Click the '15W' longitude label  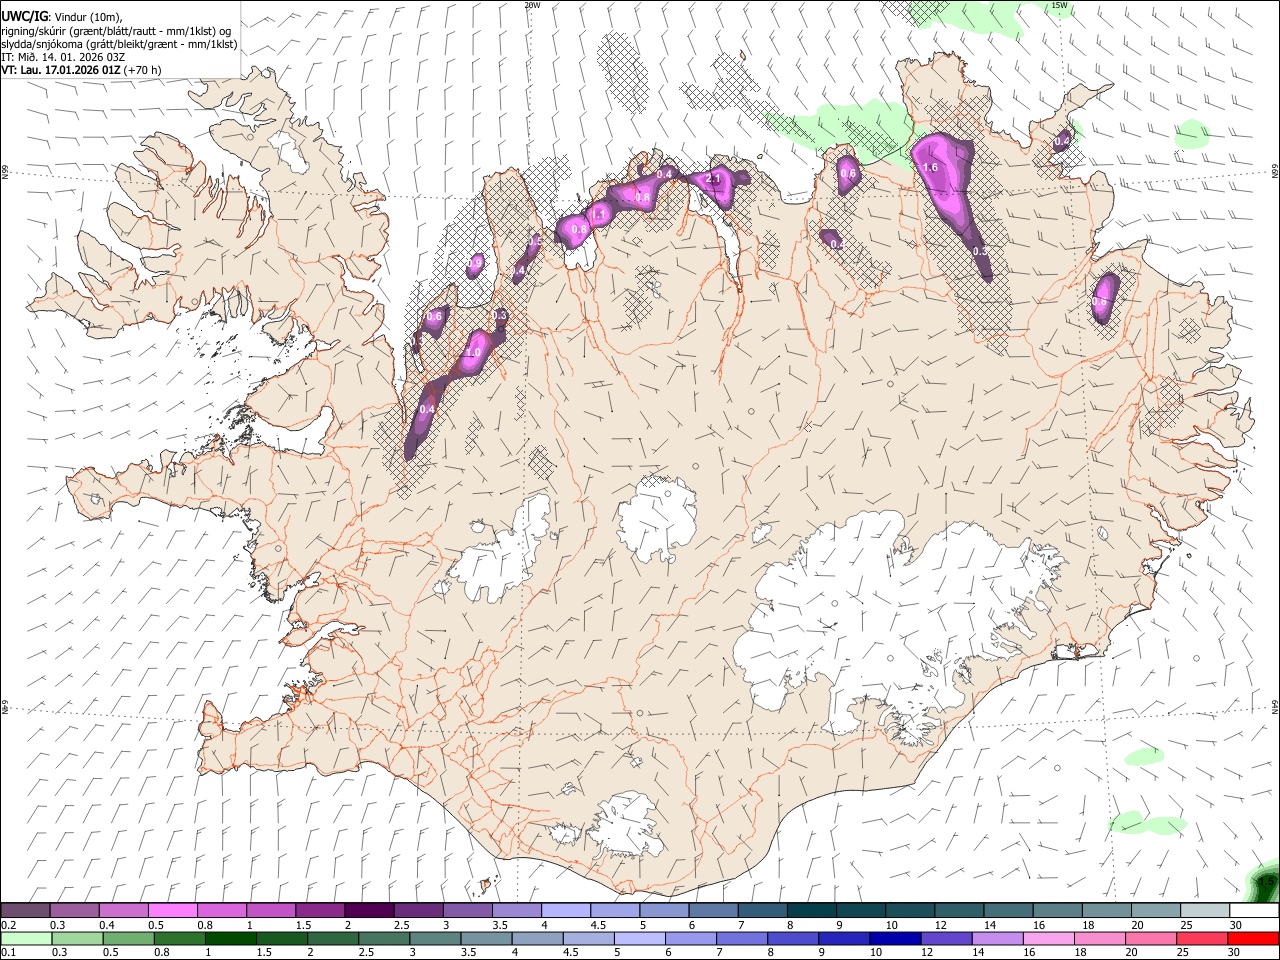pyautogui.click(x=1059, y=5)
